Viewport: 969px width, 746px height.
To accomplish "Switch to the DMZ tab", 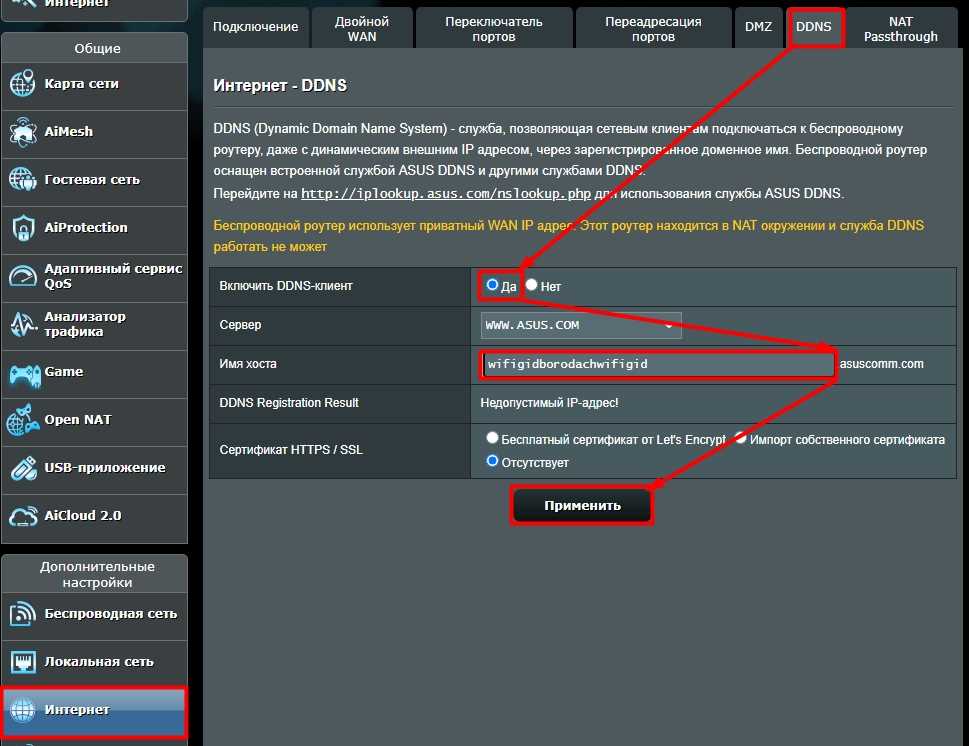I will [758, 27].
